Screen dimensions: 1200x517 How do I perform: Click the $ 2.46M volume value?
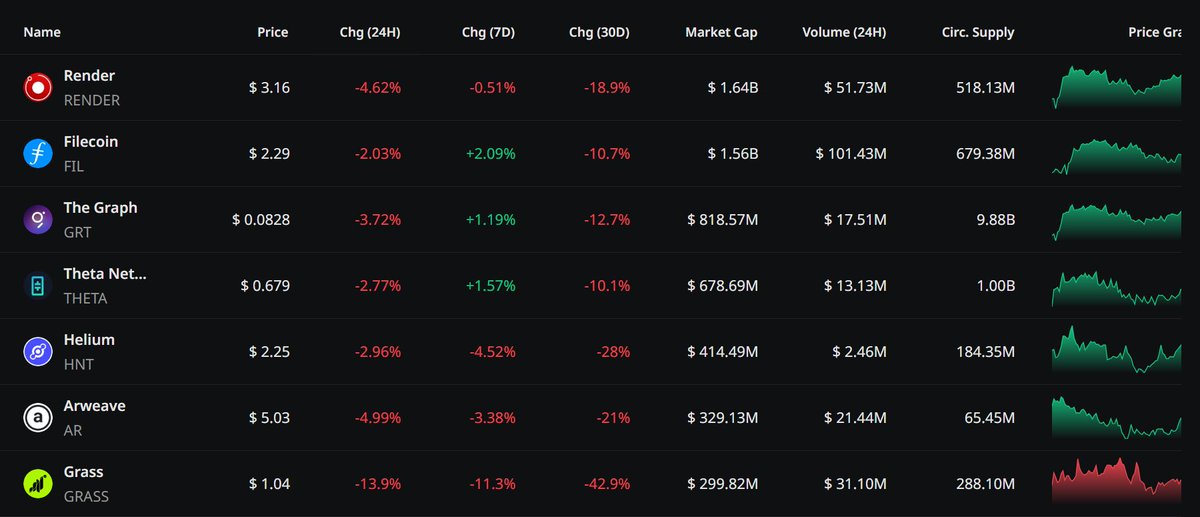pyautogui.click(x=859, y=352)
